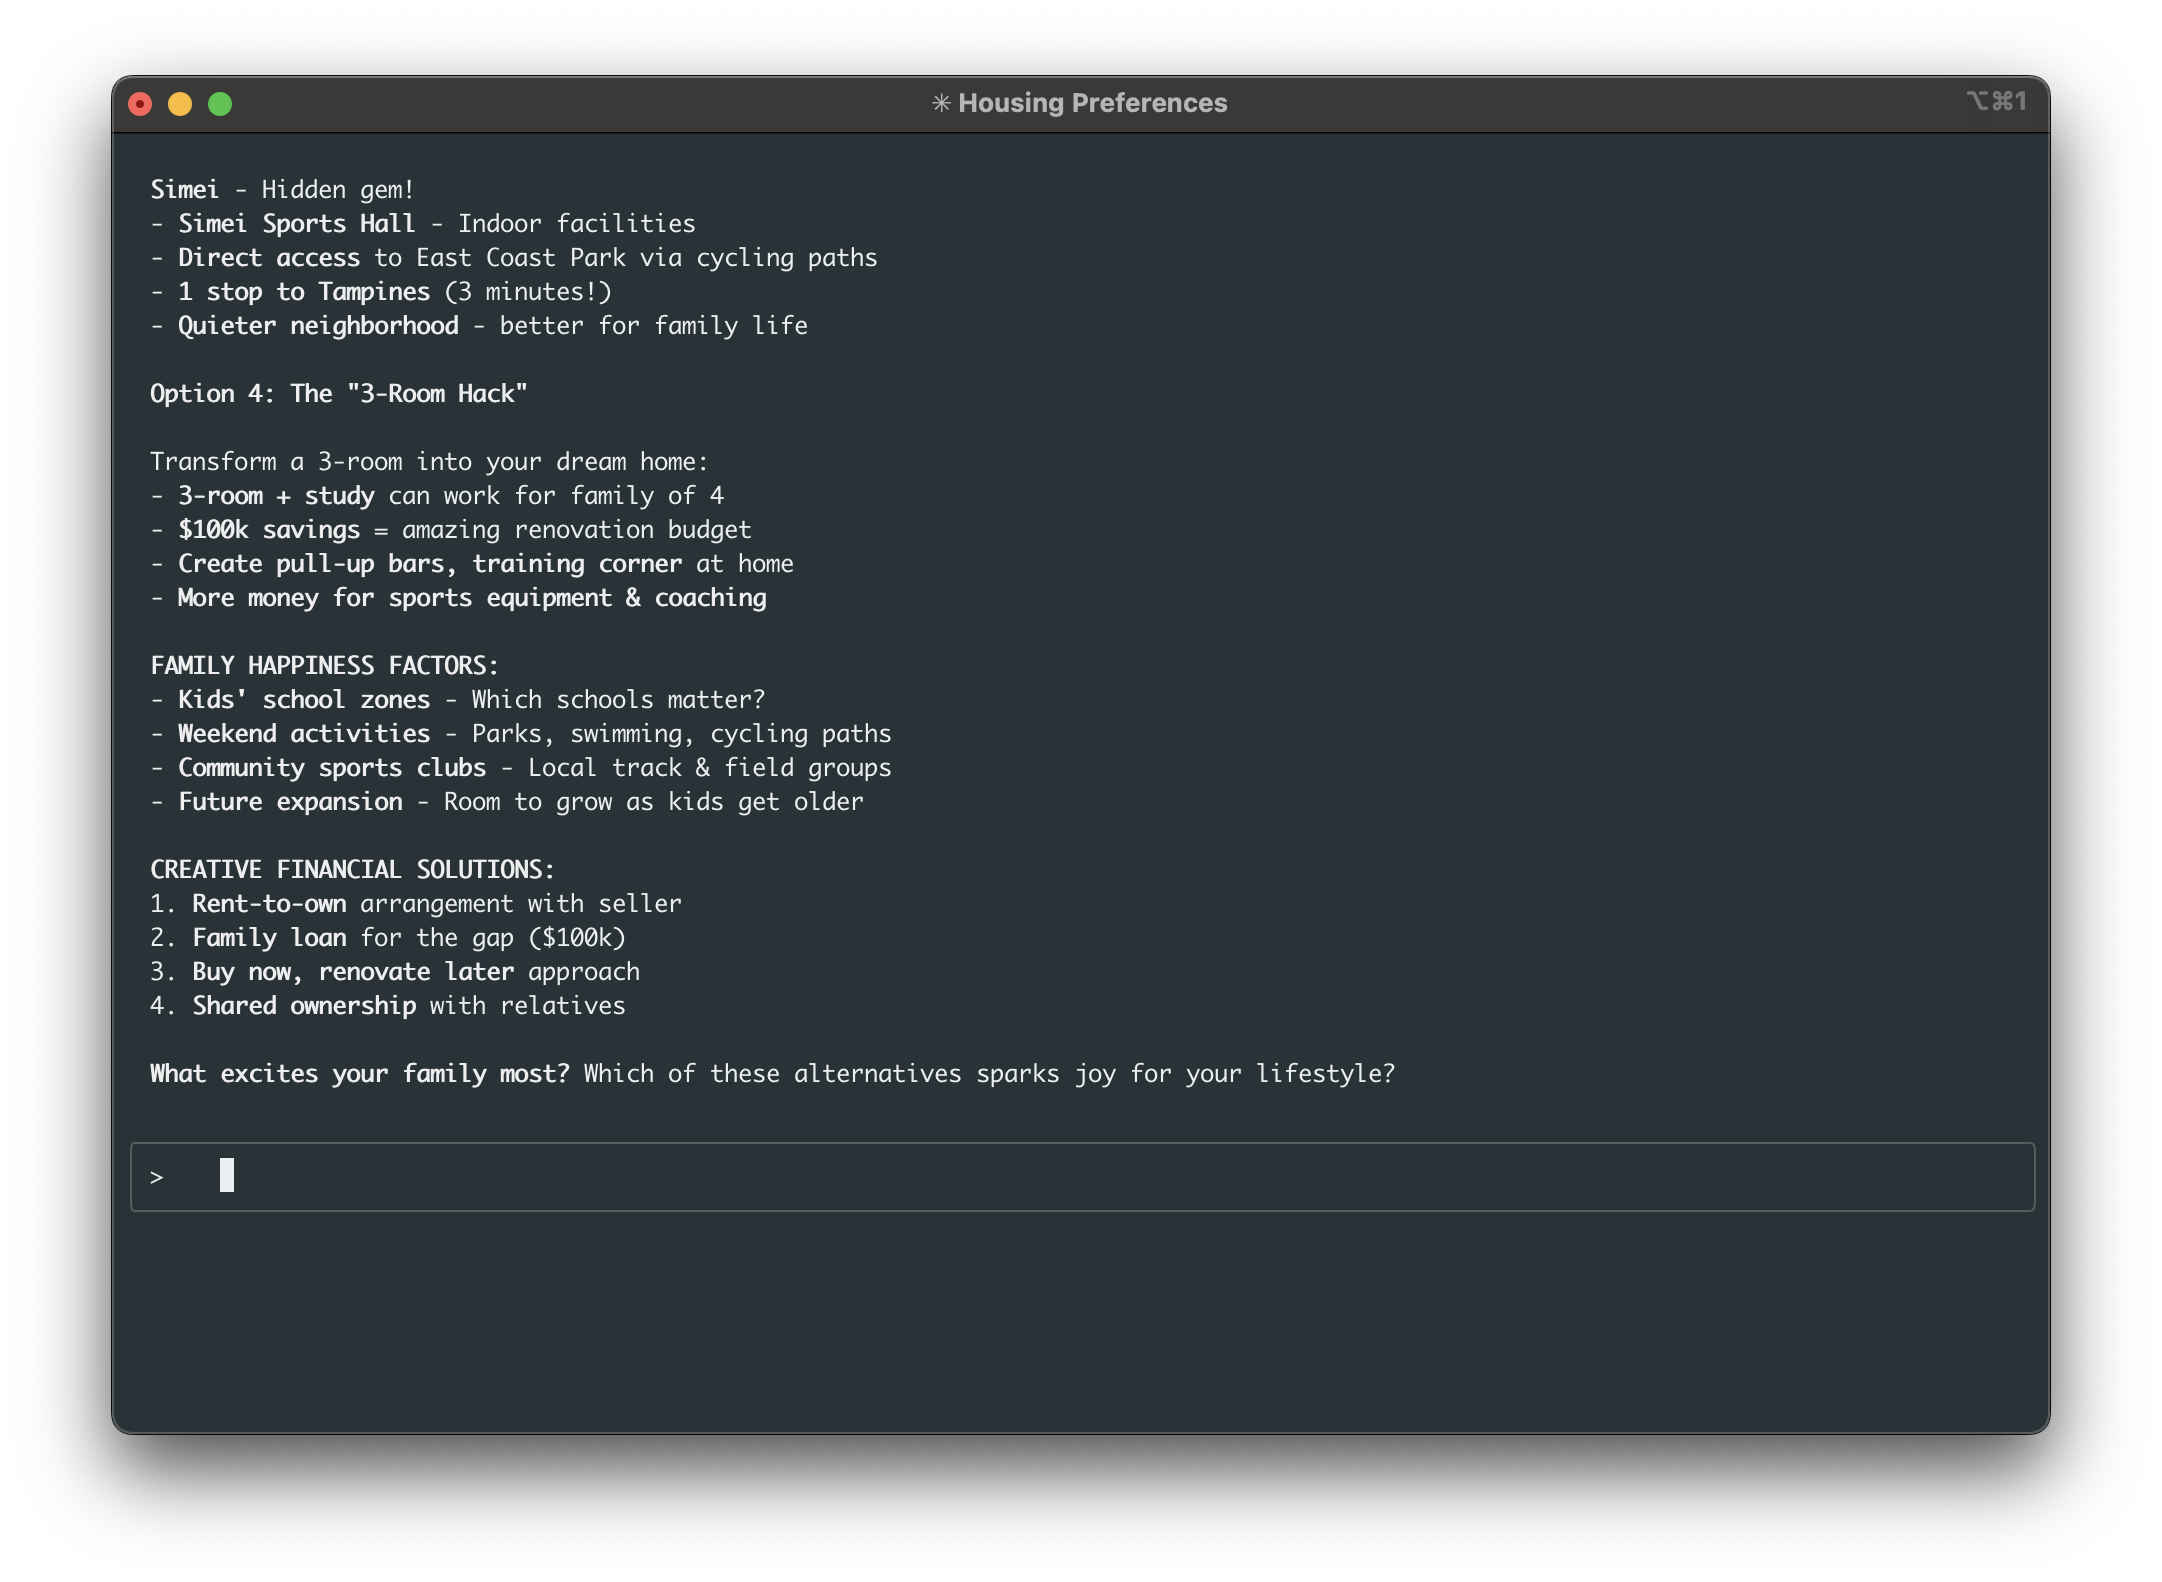The width and height of the screenshot is (2162, 1582).
Task: Select the 'Rent-to-own arrangement with seller' option
Action: [415, 903]
